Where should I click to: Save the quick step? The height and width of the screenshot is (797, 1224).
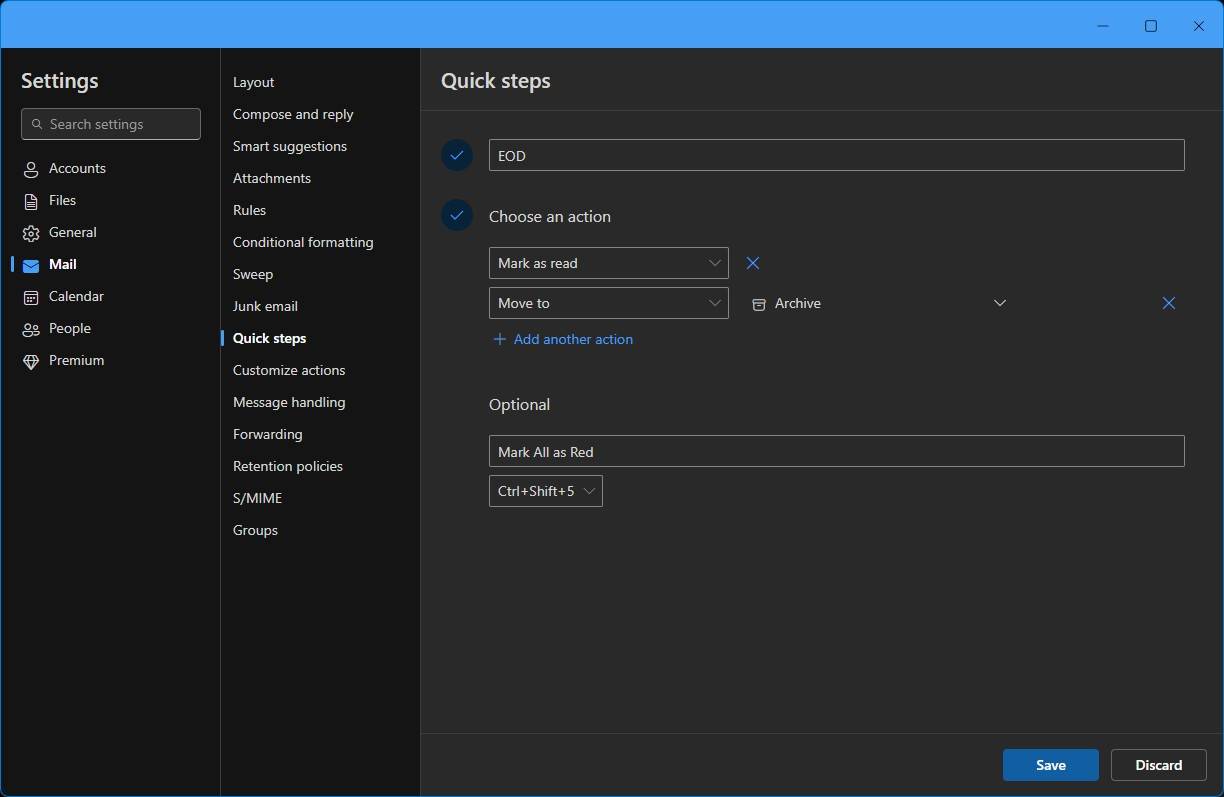(x=1050, y=765)
